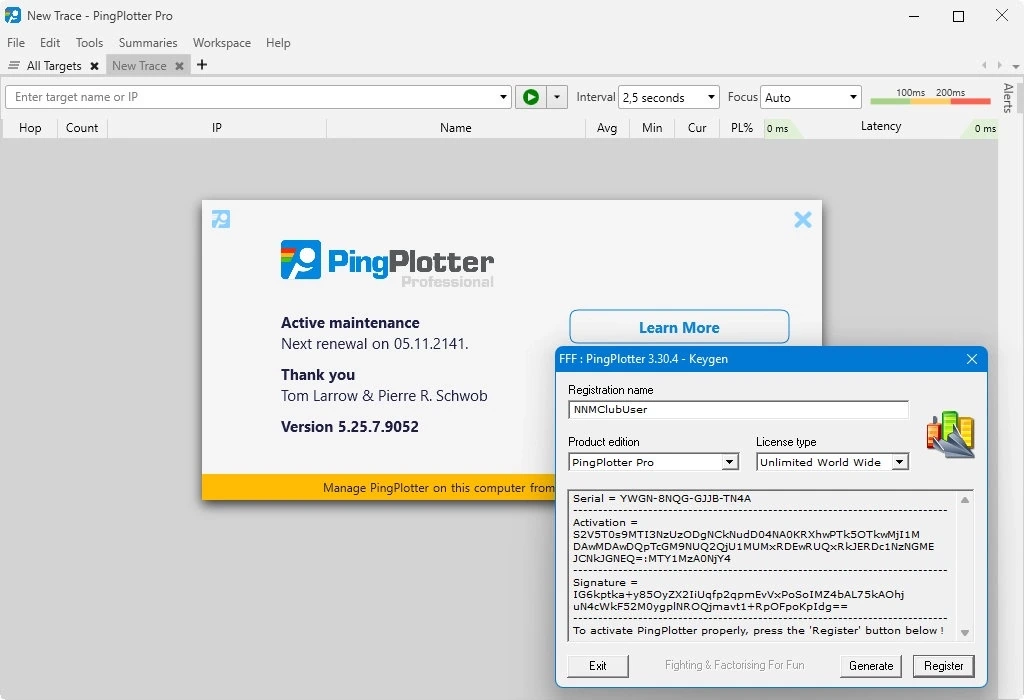Open the Interval dropdown
This screenshot has height=700, width=1024.
pos(668,97)
